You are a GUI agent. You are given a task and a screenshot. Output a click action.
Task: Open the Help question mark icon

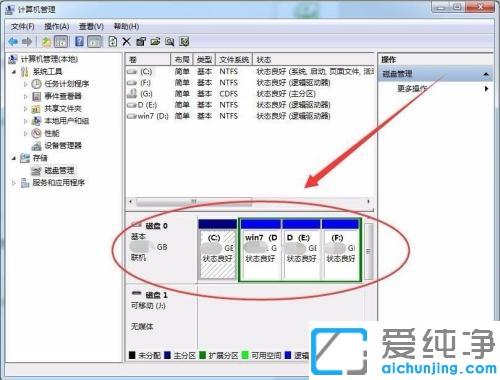(x=79, y=42)
